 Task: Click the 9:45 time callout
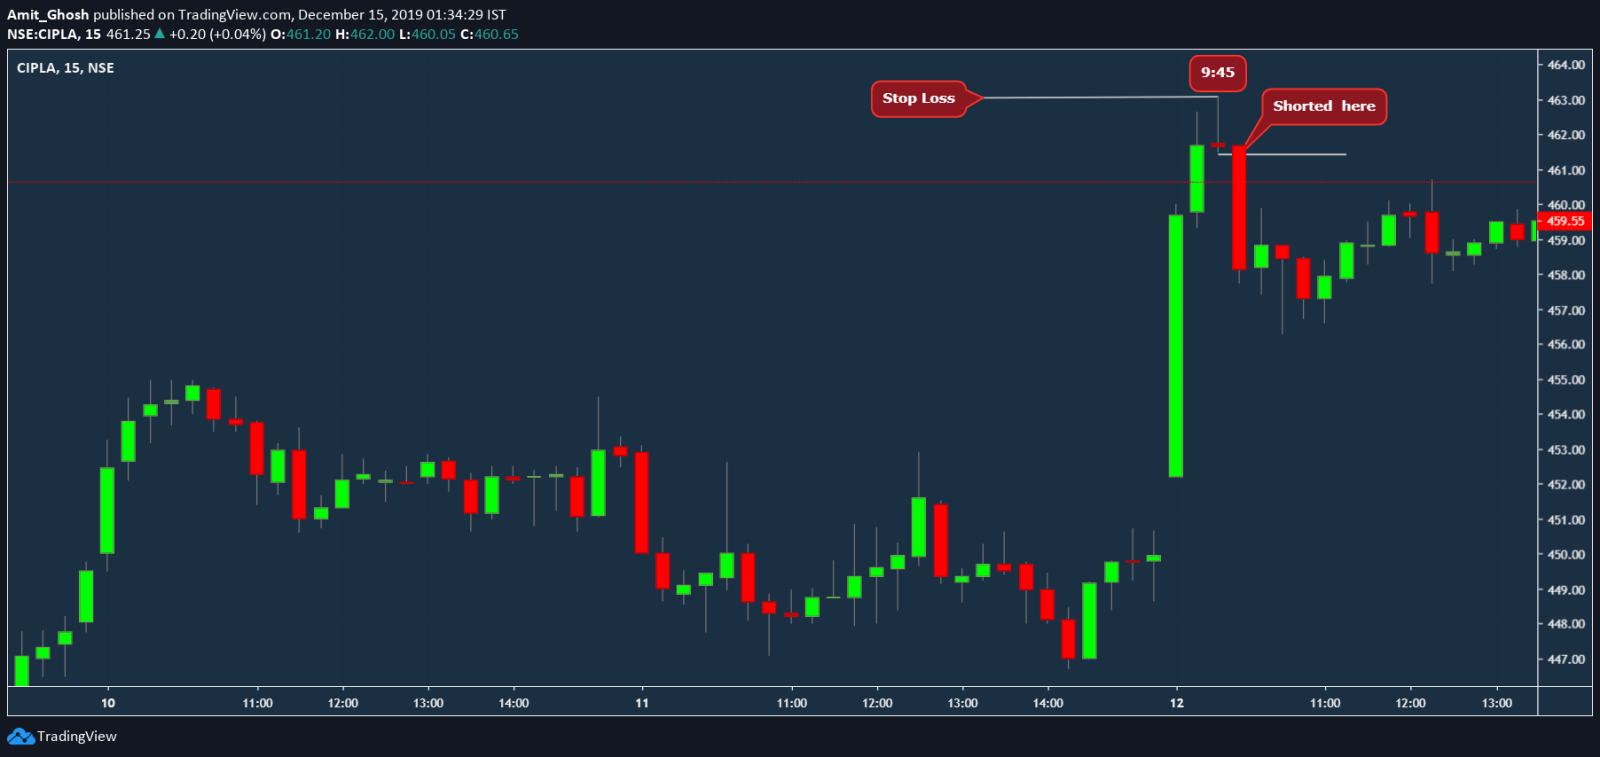tap(1217, 72)
